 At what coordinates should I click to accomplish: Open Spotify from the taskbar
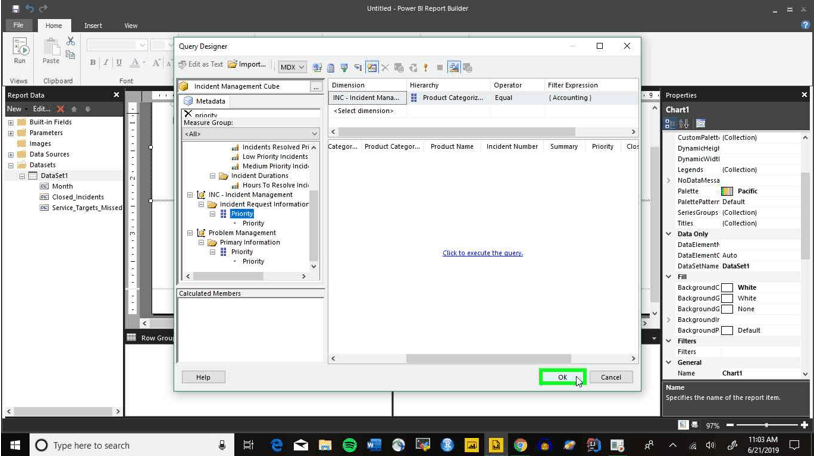(349, 445)
